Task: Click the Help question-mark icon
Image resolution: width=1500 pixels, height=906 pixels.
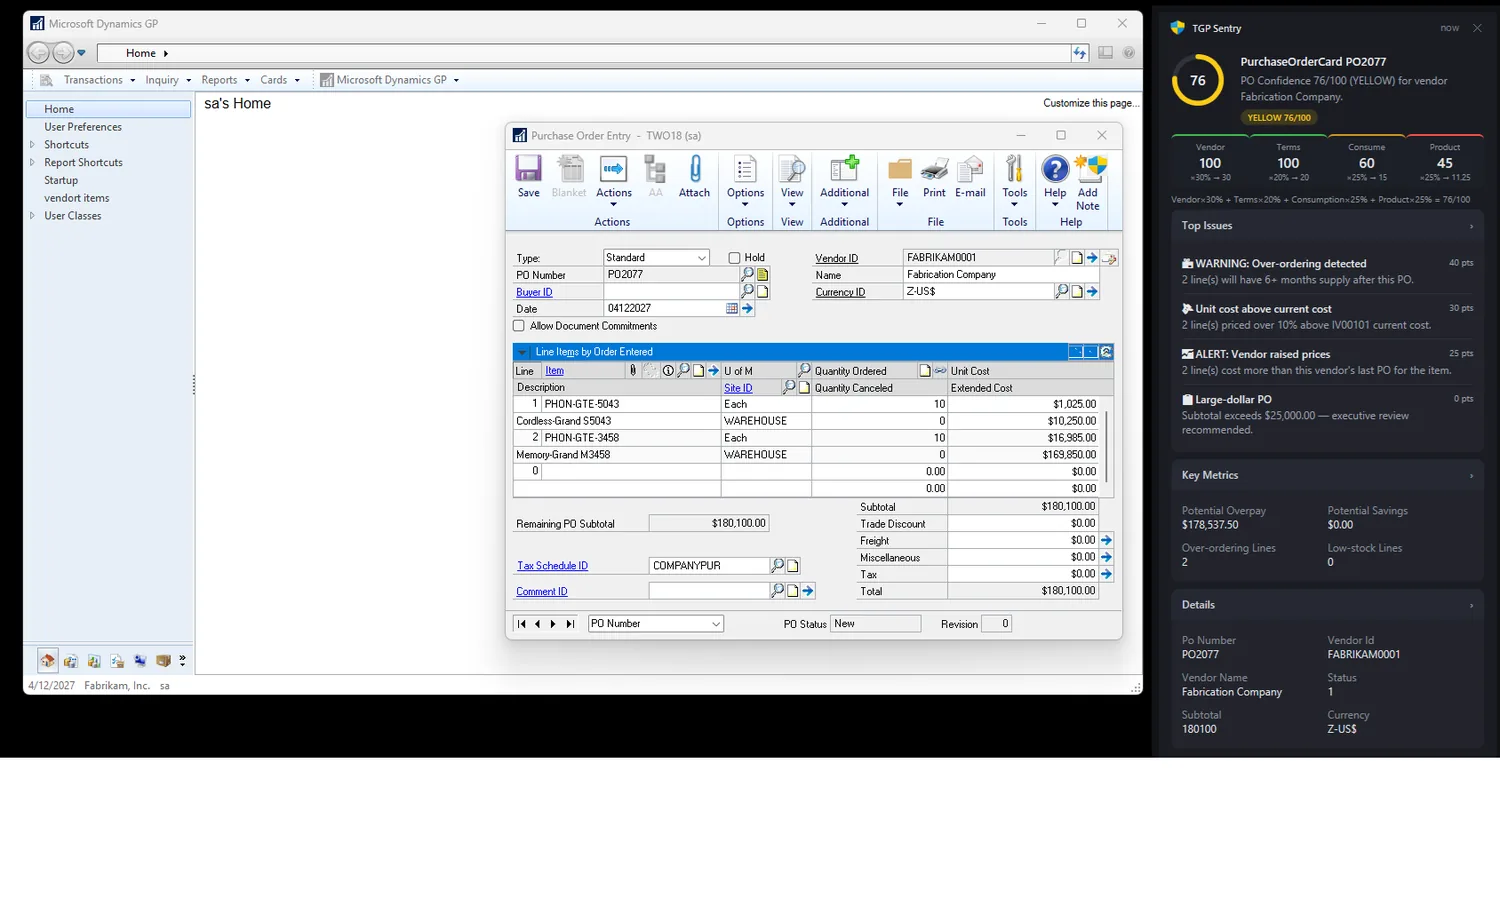Action: click(x=1055, y=170)
